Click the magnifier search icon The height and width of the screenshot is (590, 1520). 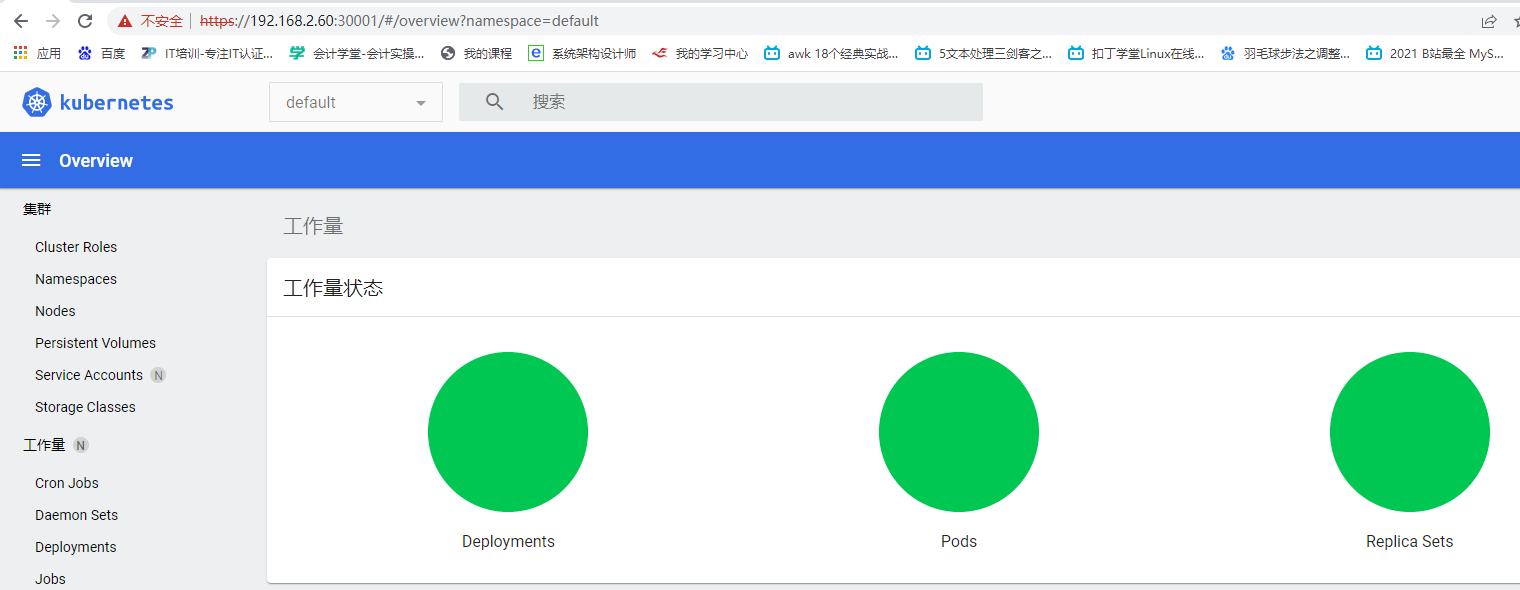tap(494, 102)
